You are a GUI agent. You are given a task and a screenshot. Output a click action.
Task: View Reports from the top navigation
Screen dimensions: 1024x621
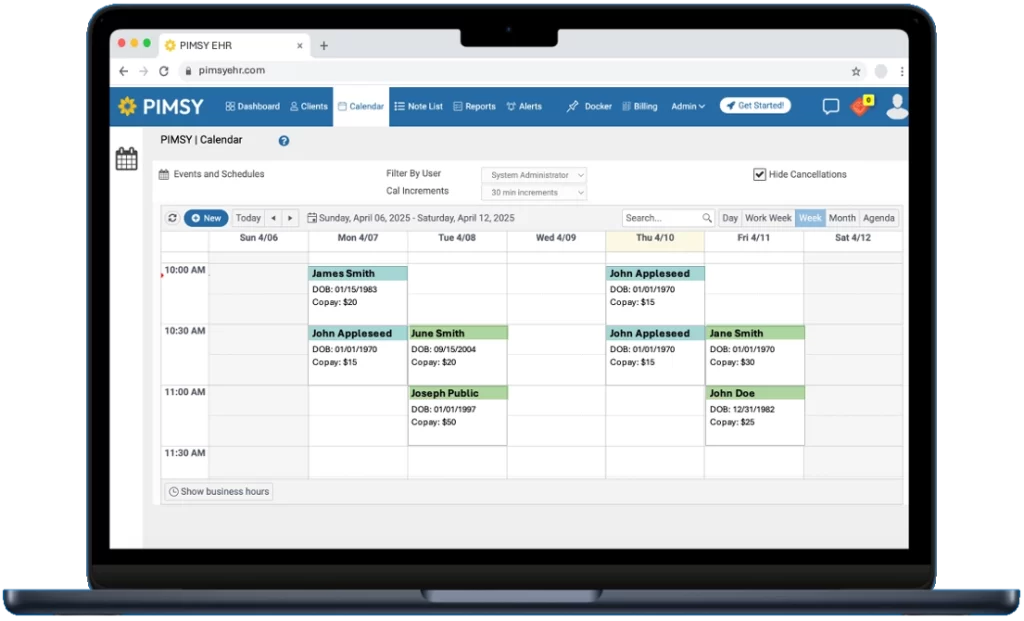[x=474, y=106]
